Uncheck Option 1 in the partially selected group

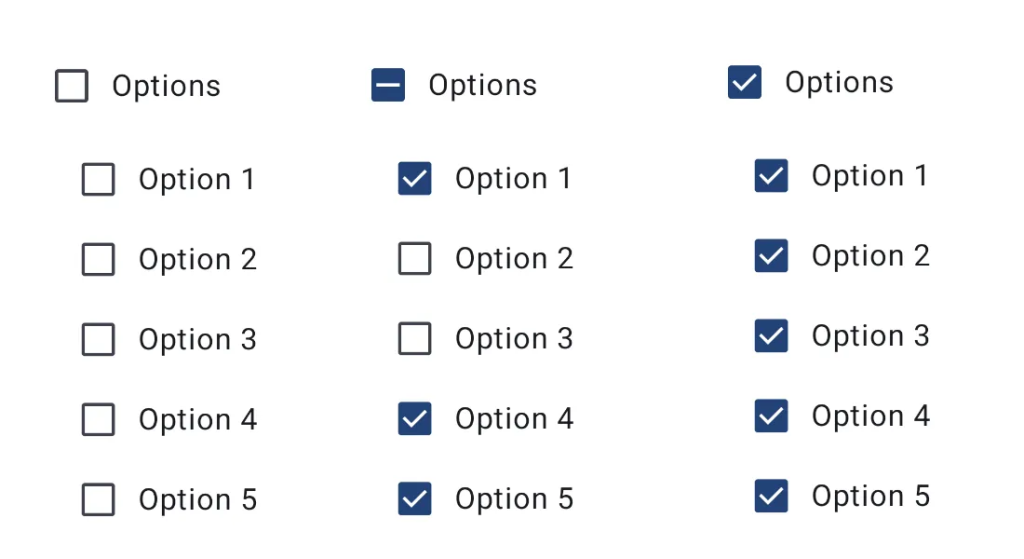pos(415,179)
